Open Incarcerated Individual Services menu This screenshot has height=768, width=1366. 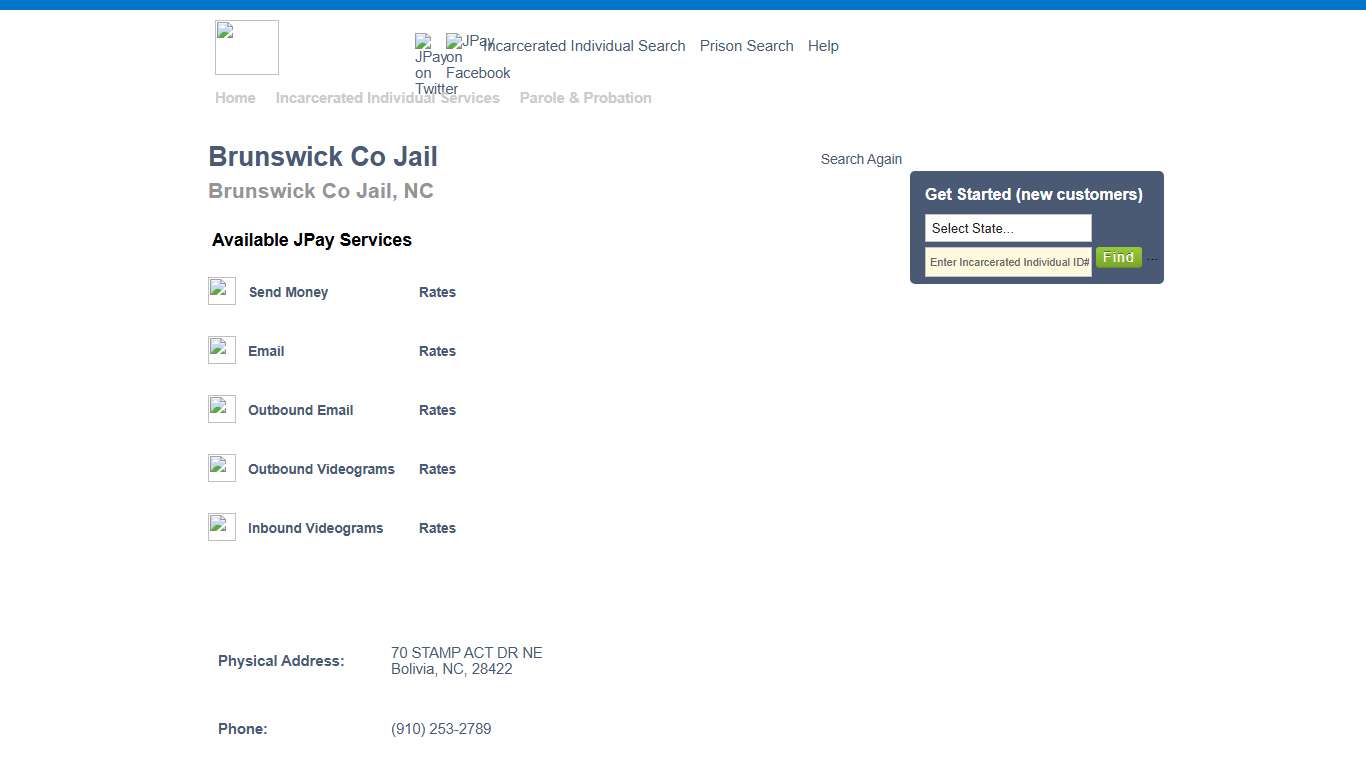coord(388,97)
